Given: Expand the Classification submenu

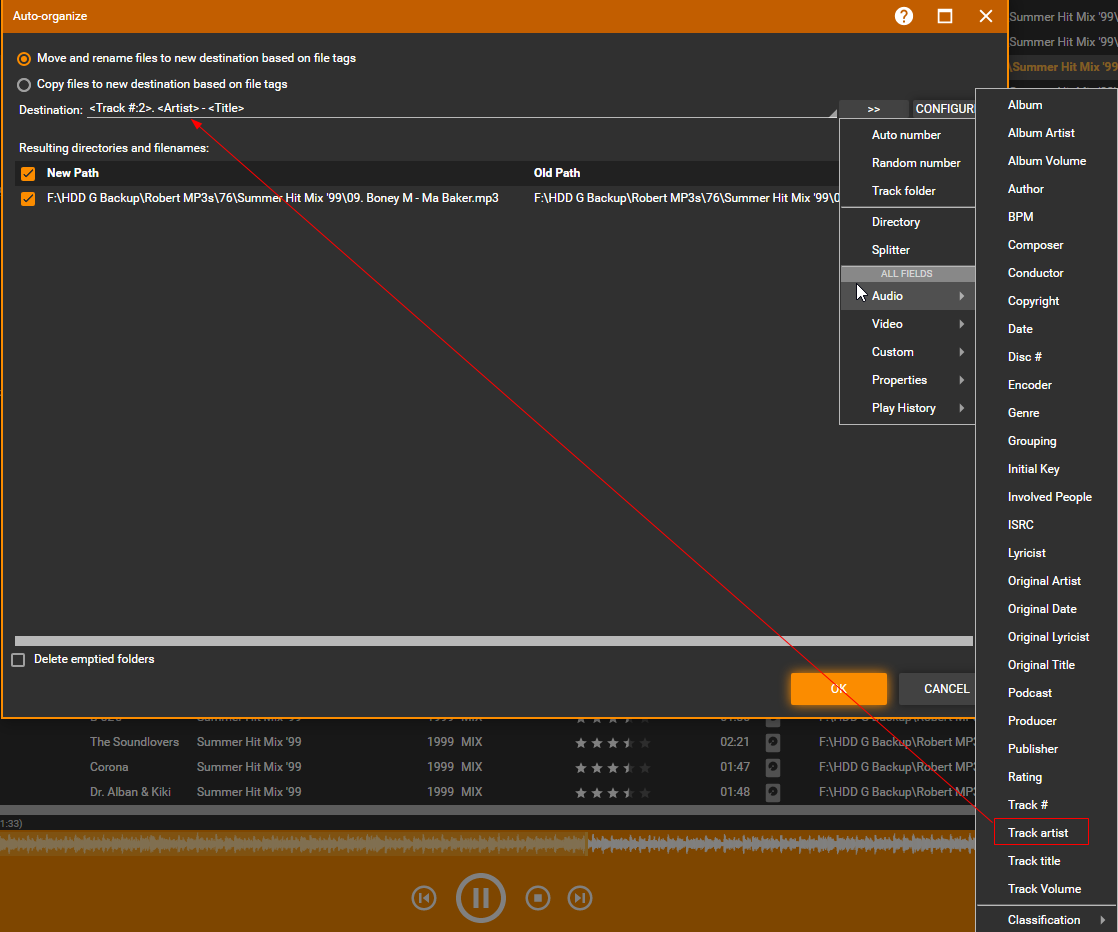Looking at the screenshot, I should 1046,920.
